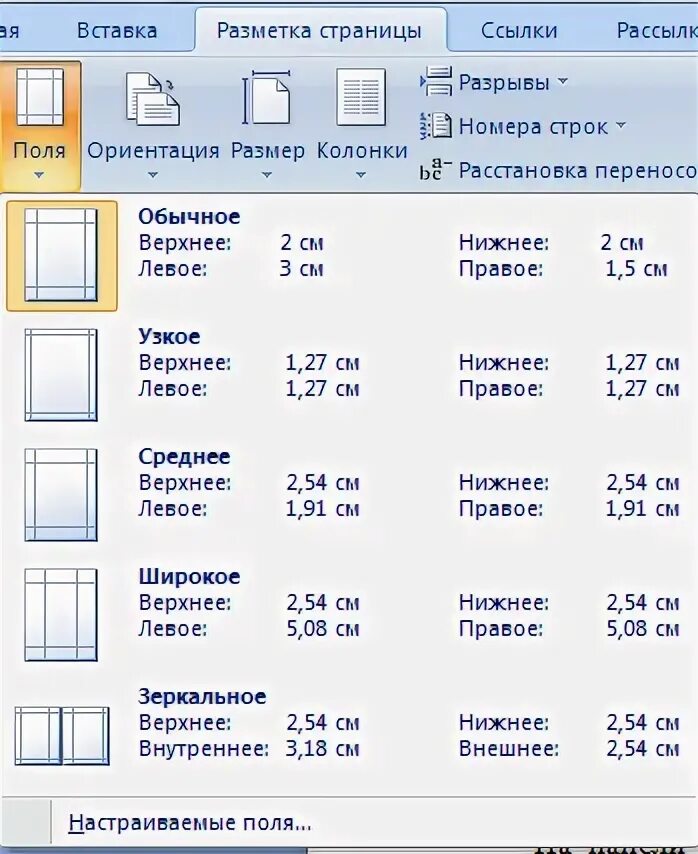698x854 pixels.
Task: Select the Обычное margin preset thumbnail
Action: [x=61, y=255]
